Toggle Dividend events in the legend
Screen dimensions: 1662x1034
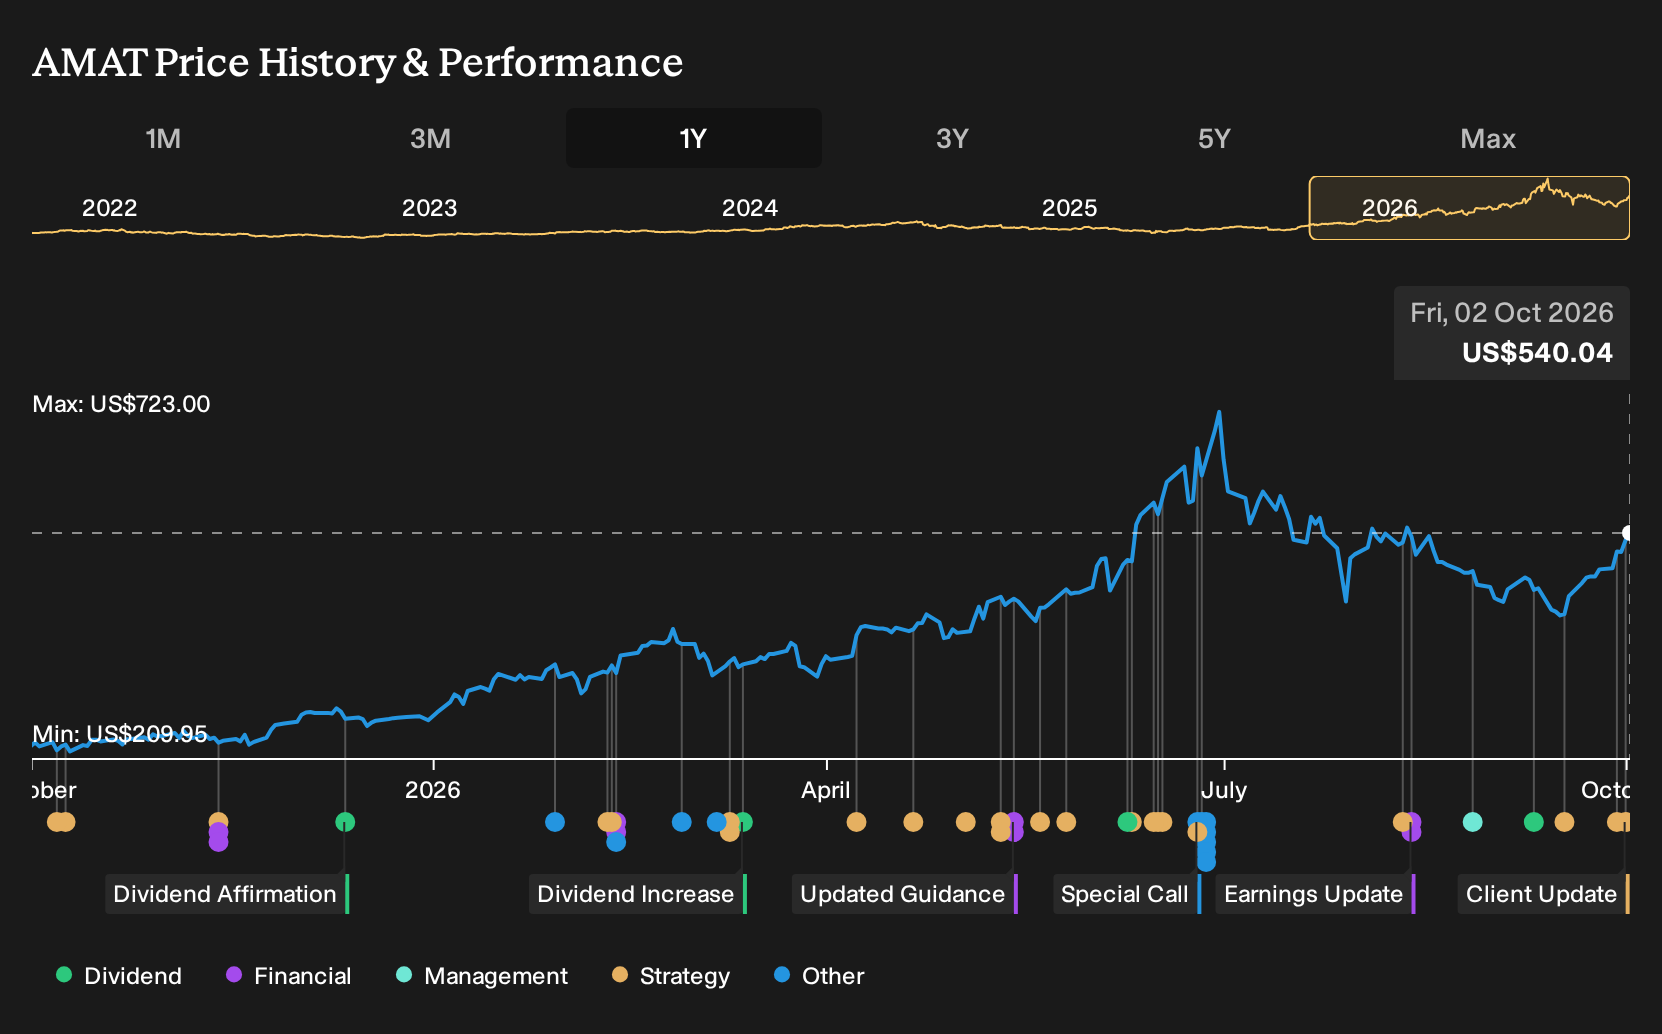(x=119, y=976)
